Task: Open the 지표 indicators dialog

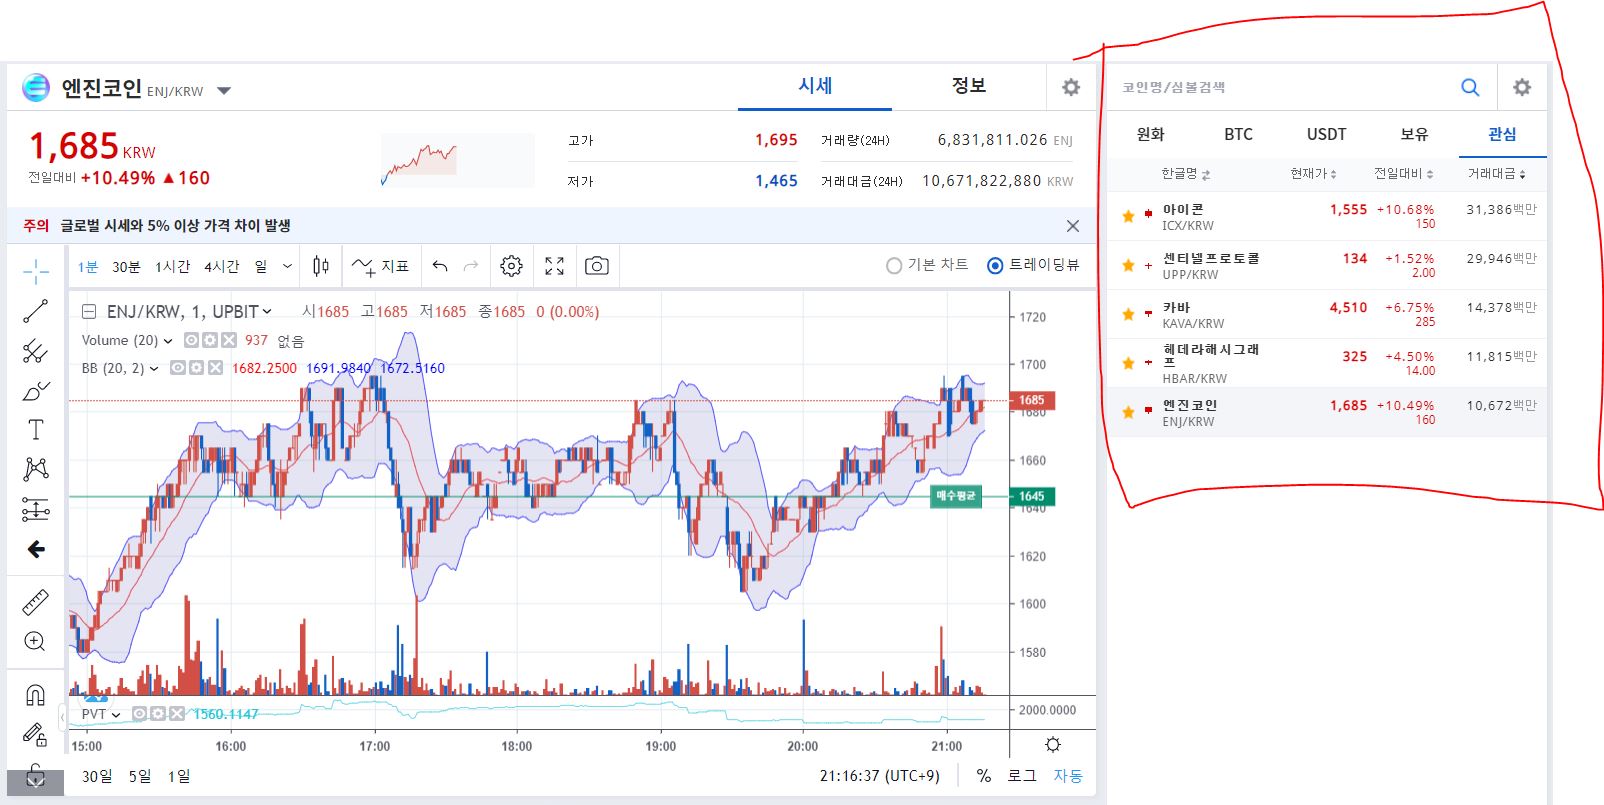Action: pyautogui.click(x=381, y=266)
